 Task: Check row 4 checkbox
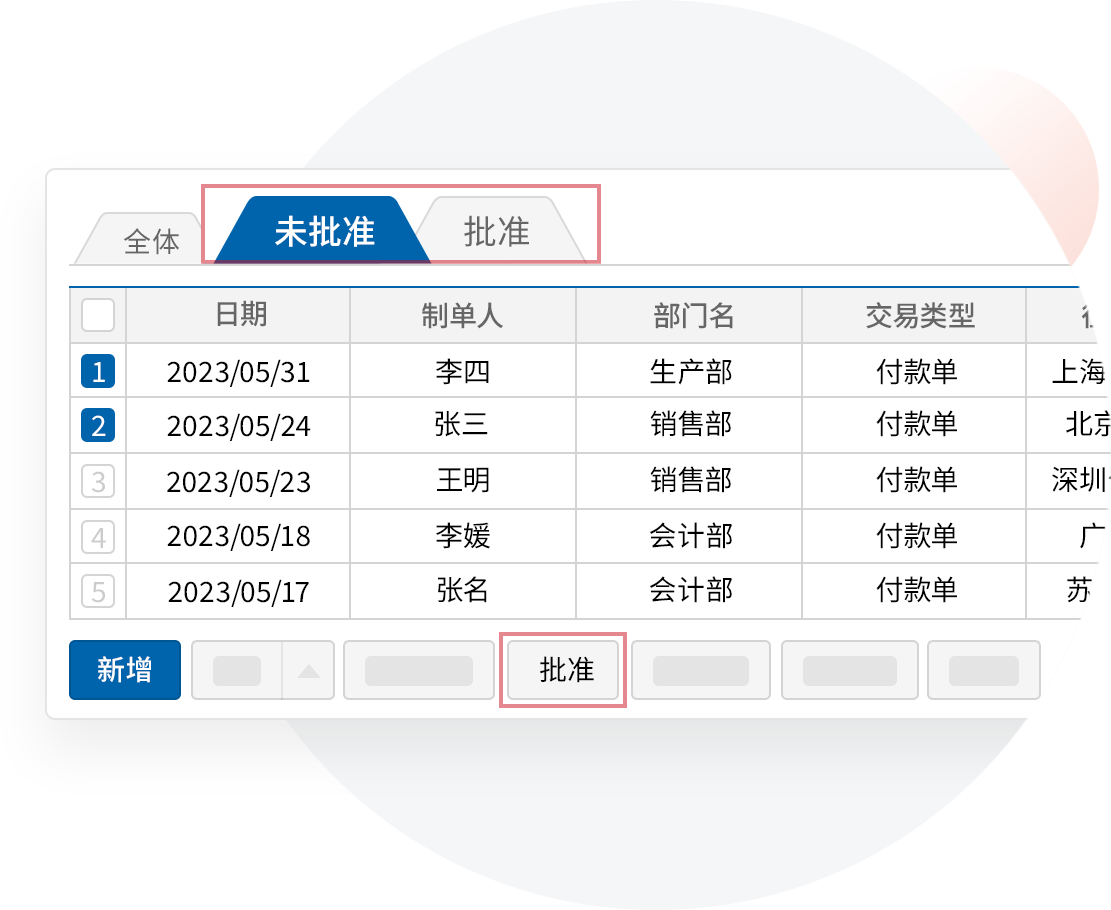pos(98,537)
